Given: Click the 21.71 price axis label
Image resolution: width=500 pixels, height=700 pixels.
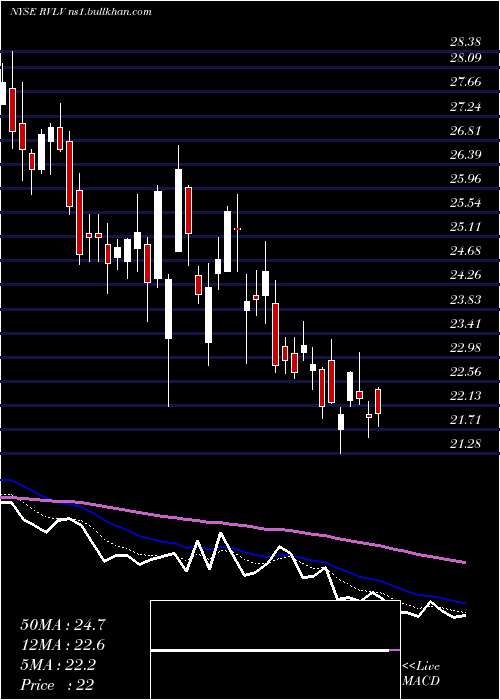Looking at the screenshot, I should 466,420.
